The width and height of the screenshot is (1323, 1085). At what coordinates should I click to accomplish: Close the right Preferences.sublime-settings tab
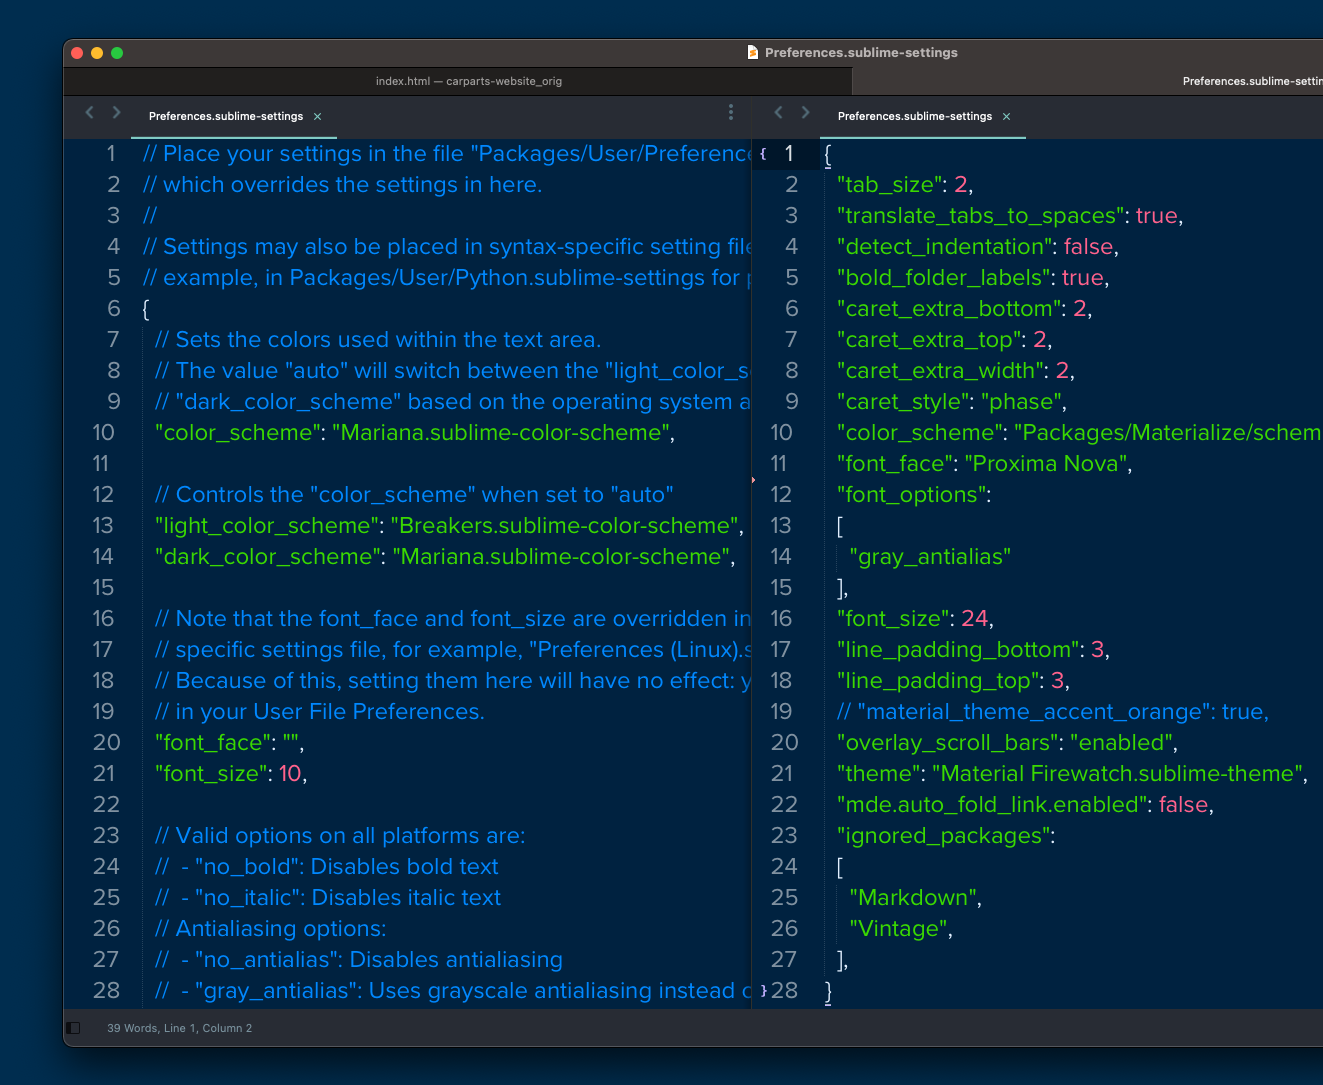point(1006,116)
